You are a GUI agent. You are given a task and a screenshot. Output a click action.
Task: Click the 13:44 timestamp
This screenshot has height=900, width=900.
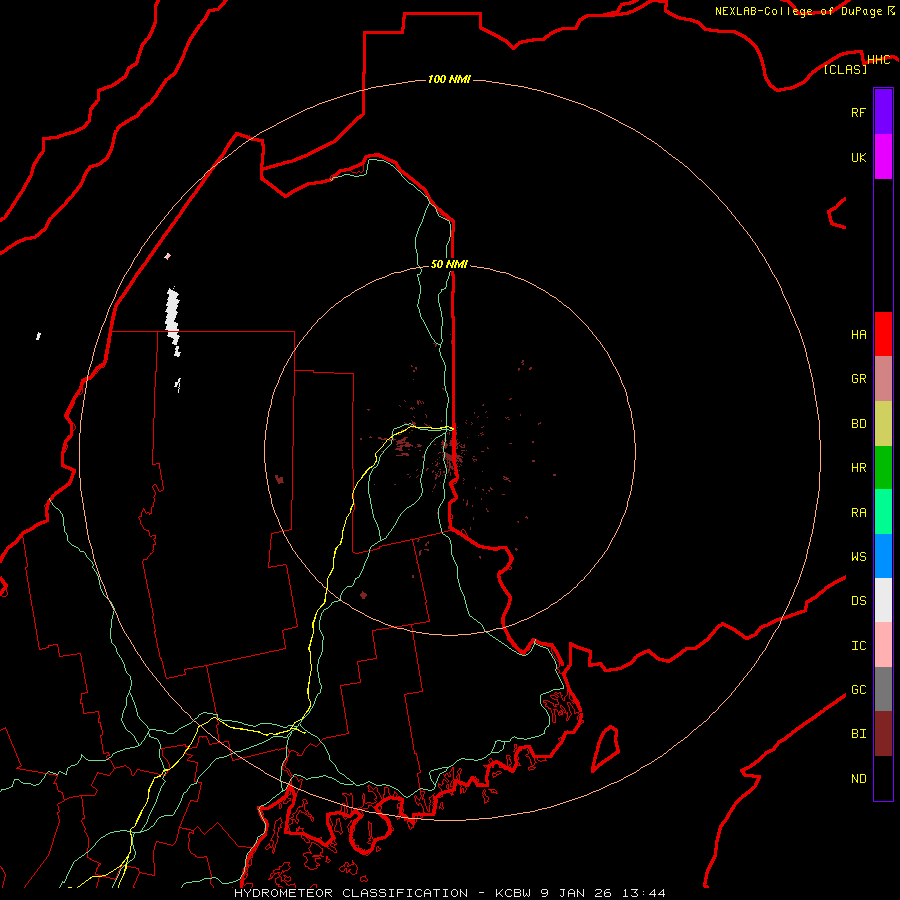pos(642,893)
